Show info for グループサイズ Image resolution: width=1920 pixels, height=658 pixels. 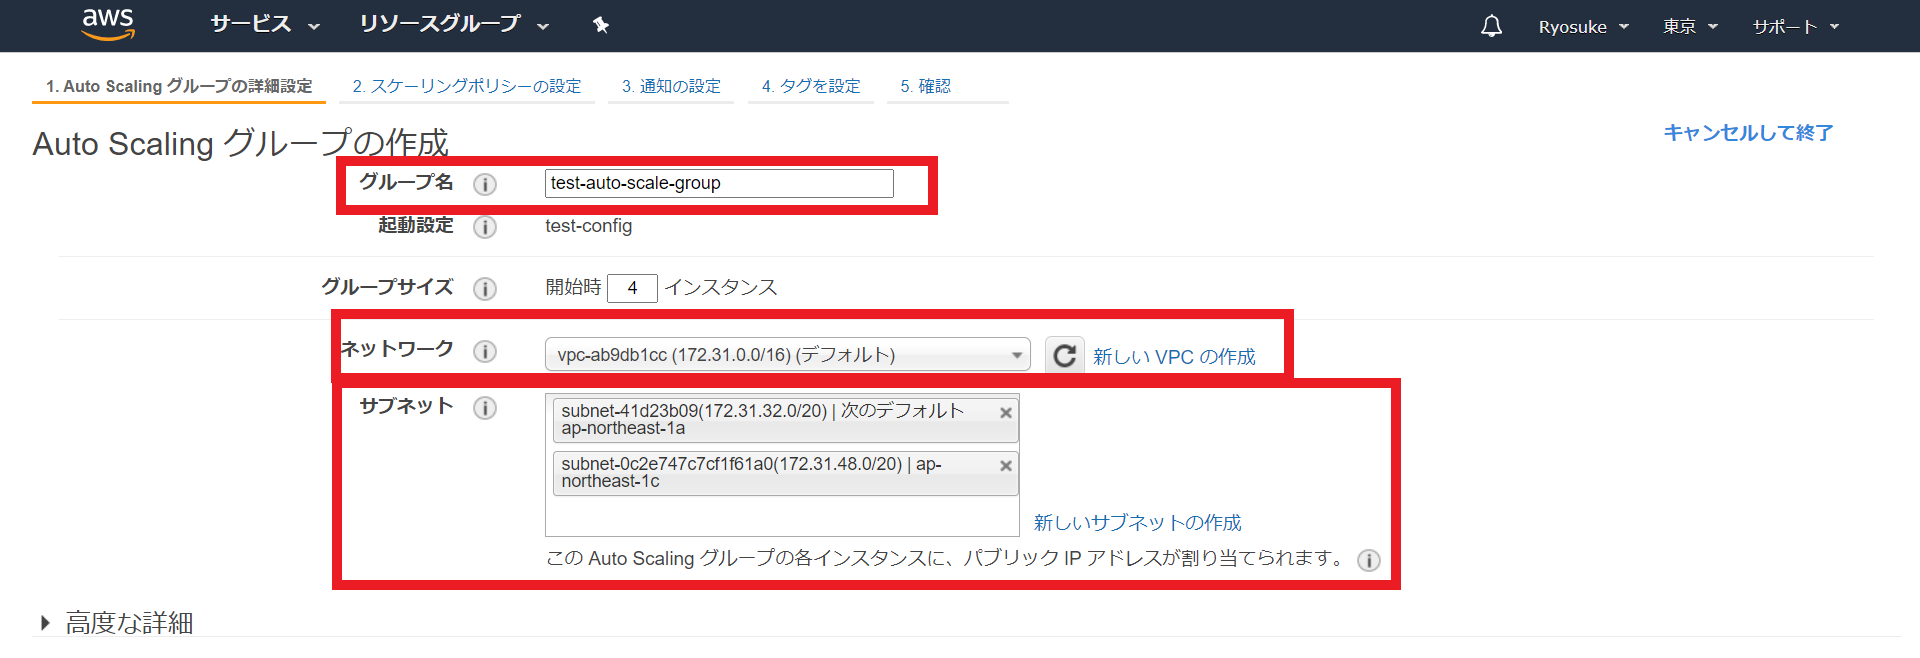(485, 289)
